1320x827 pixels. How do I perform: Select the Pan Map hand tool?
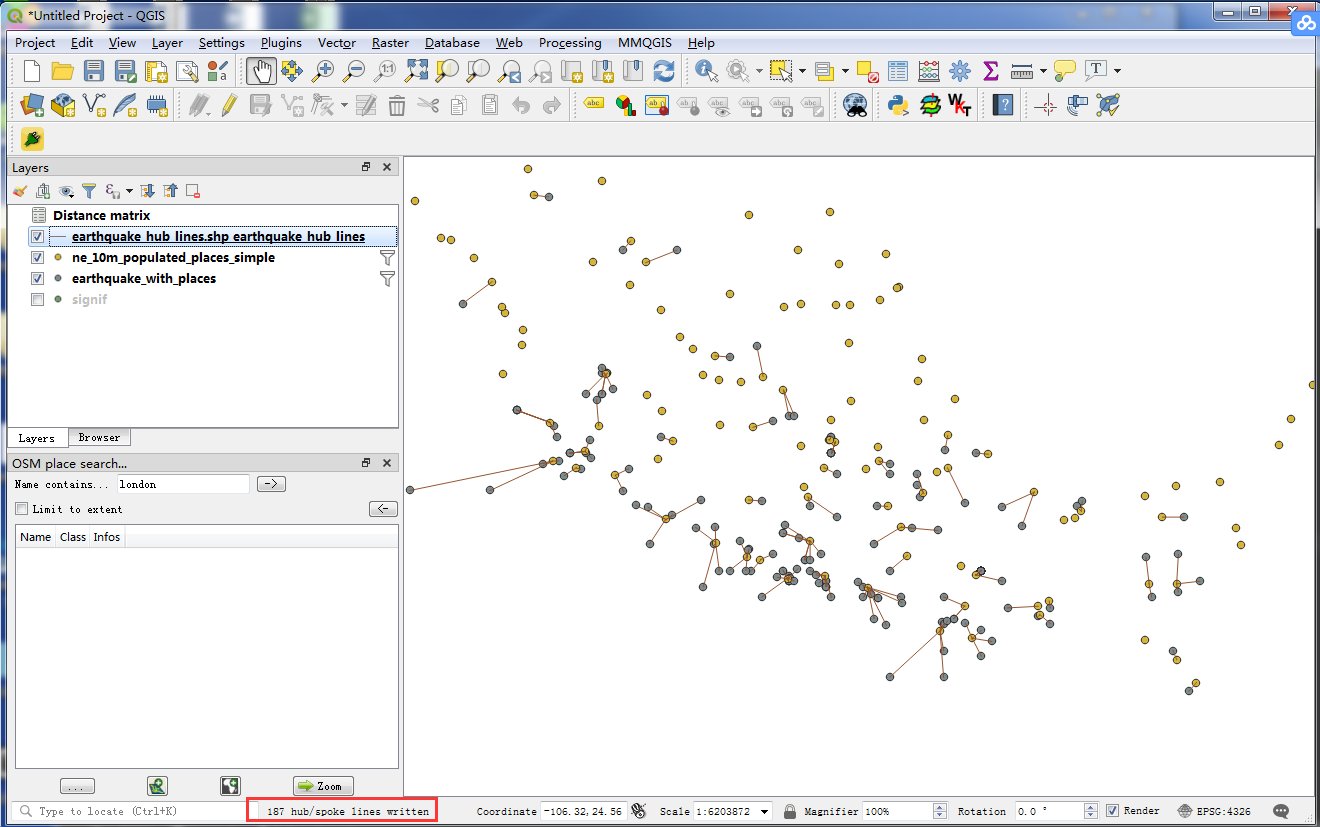[x=261, y=71]
